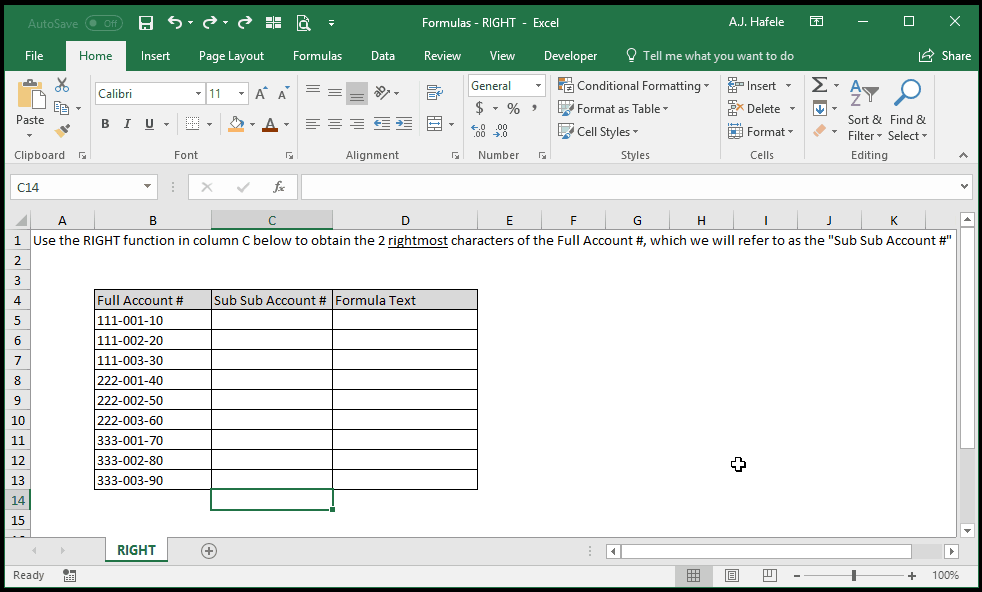Click the AutoSum sigma icon
The width and height of the screenshot is (982, 592).
pyautogui.click(x=819, y=85)
